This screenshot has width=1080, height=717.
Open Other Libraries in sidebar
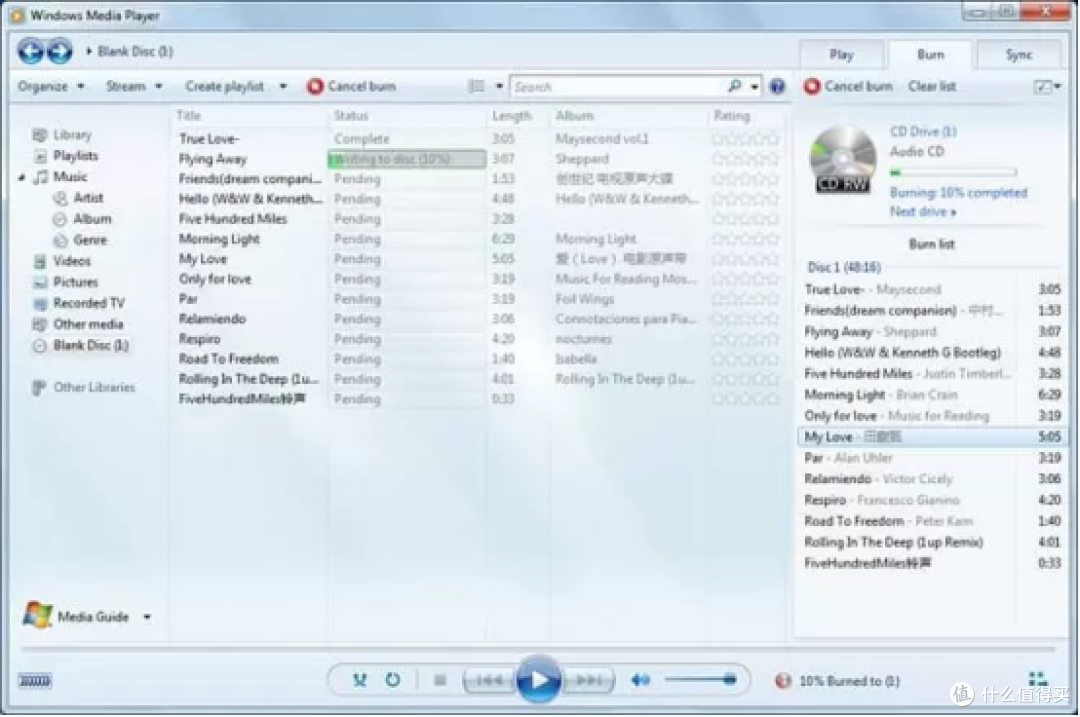point(94,388)
